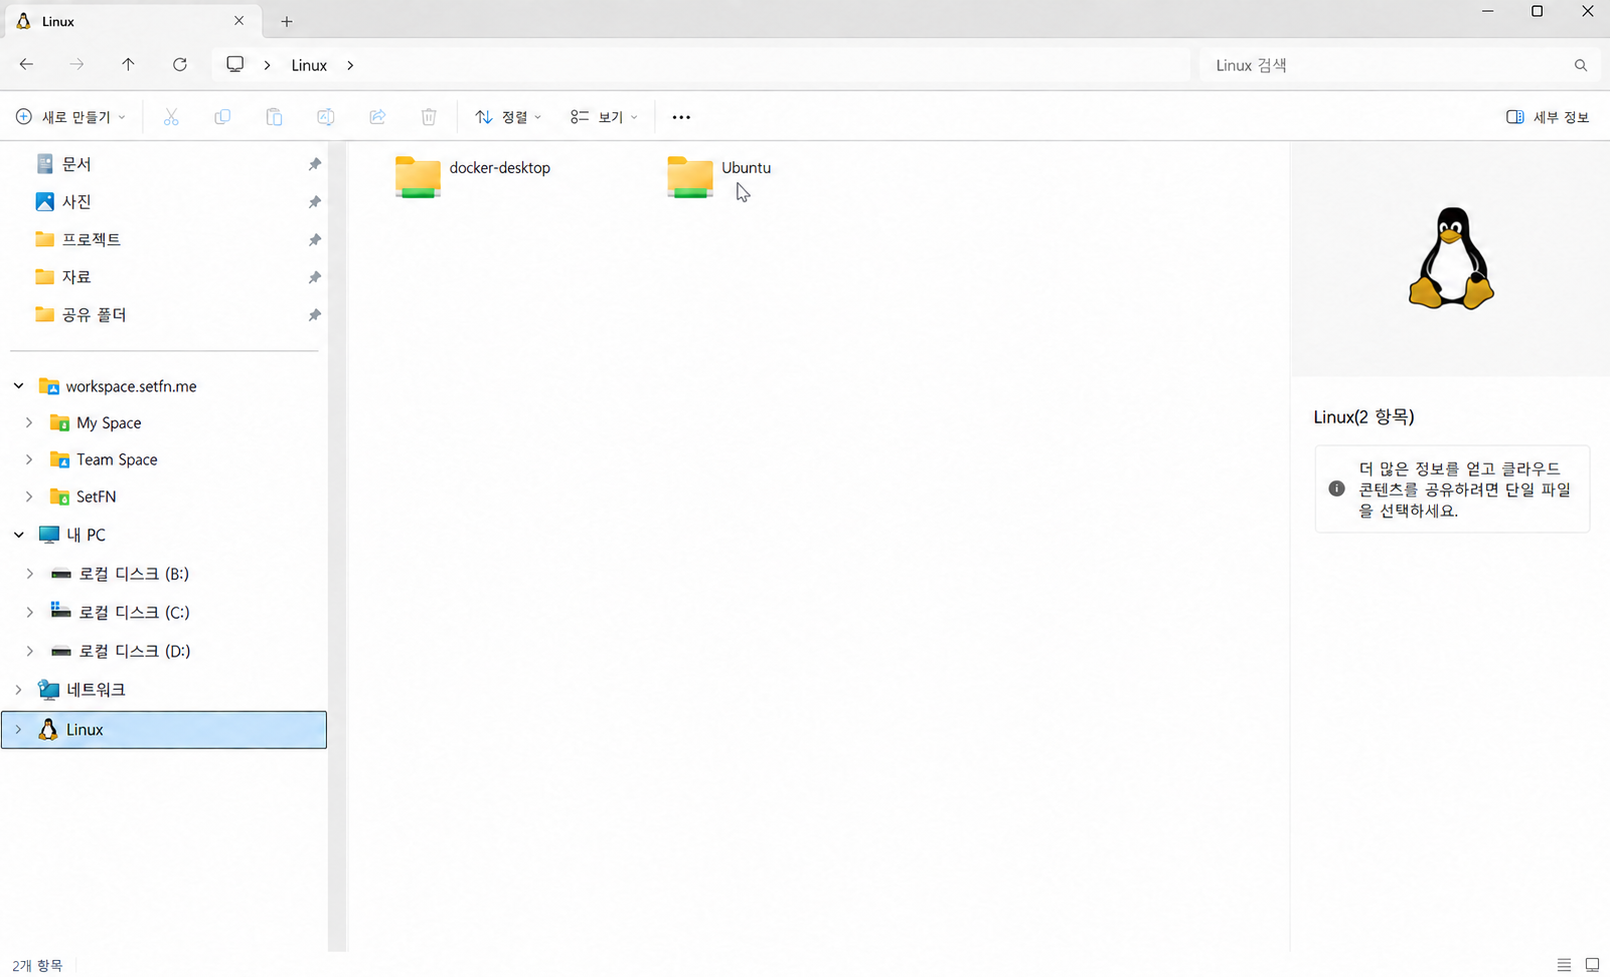Select 로컬 디스크 (C:) in navigation pane

pyautogui.click(x=134, y=612)
